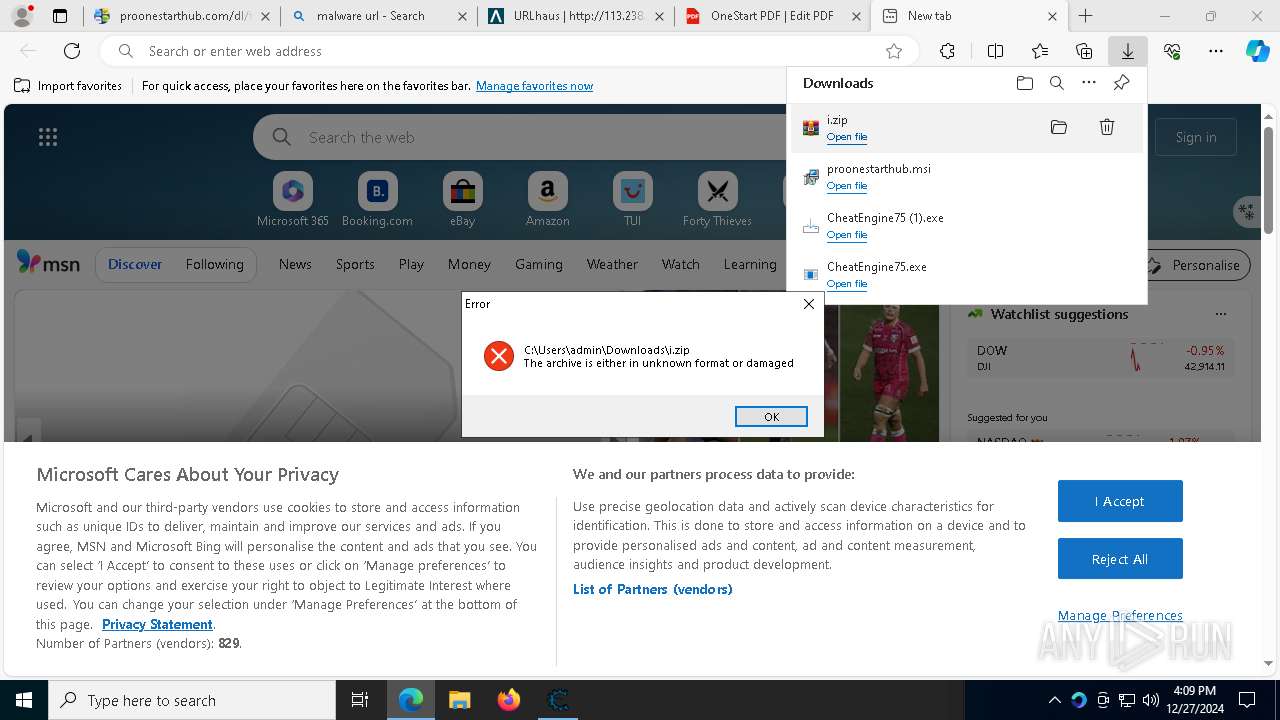The height and width of the screenshot is (720, 1280).
Task: Open the List of Partners (vendors) link
Action: coord(653,589)
